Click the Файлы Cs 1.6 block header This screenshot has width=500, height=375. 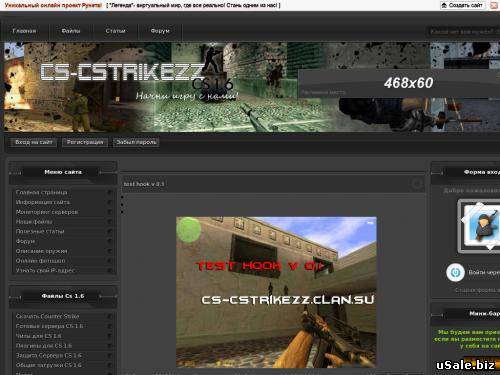coord(63,296)
